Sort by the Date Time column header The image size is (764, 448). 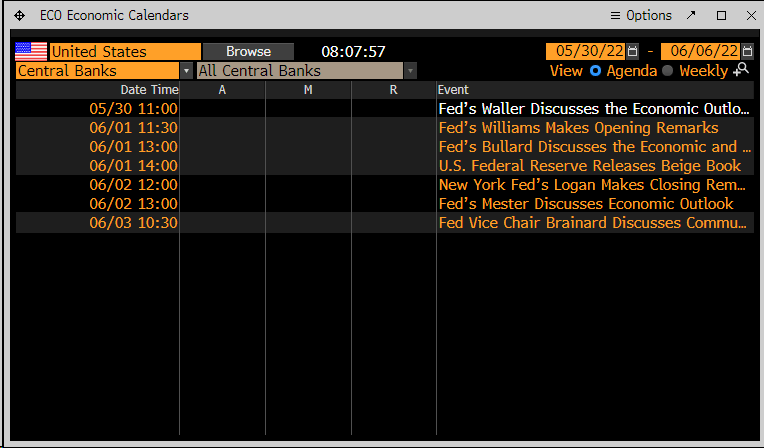pos(149,90)
